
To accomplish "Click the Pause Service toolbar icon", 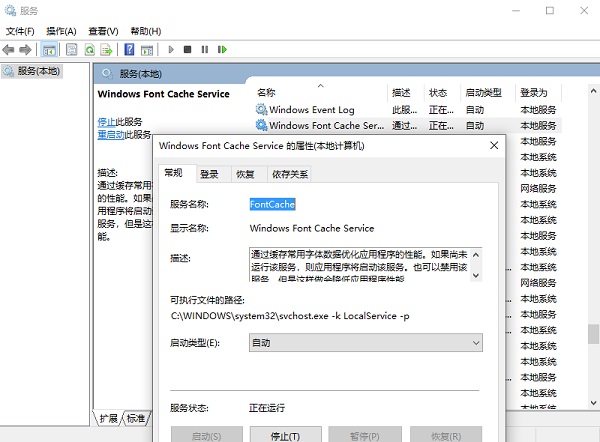I will click(205, 49).
